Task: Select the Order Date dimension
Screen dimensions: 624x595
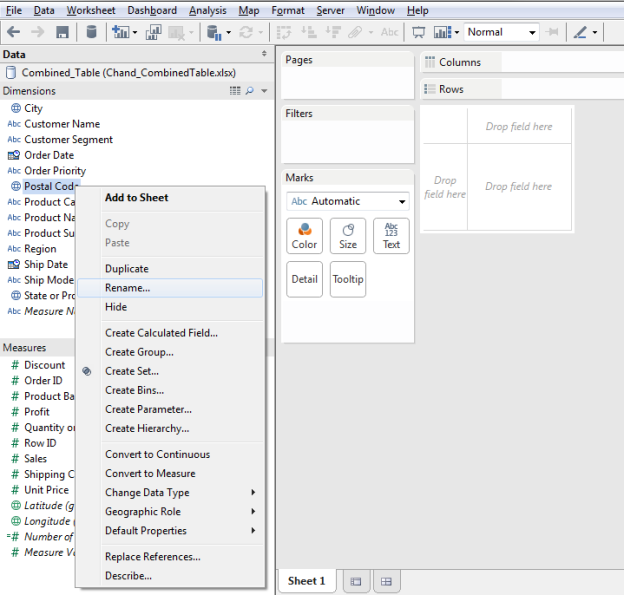Action: [x=49, y=155]
